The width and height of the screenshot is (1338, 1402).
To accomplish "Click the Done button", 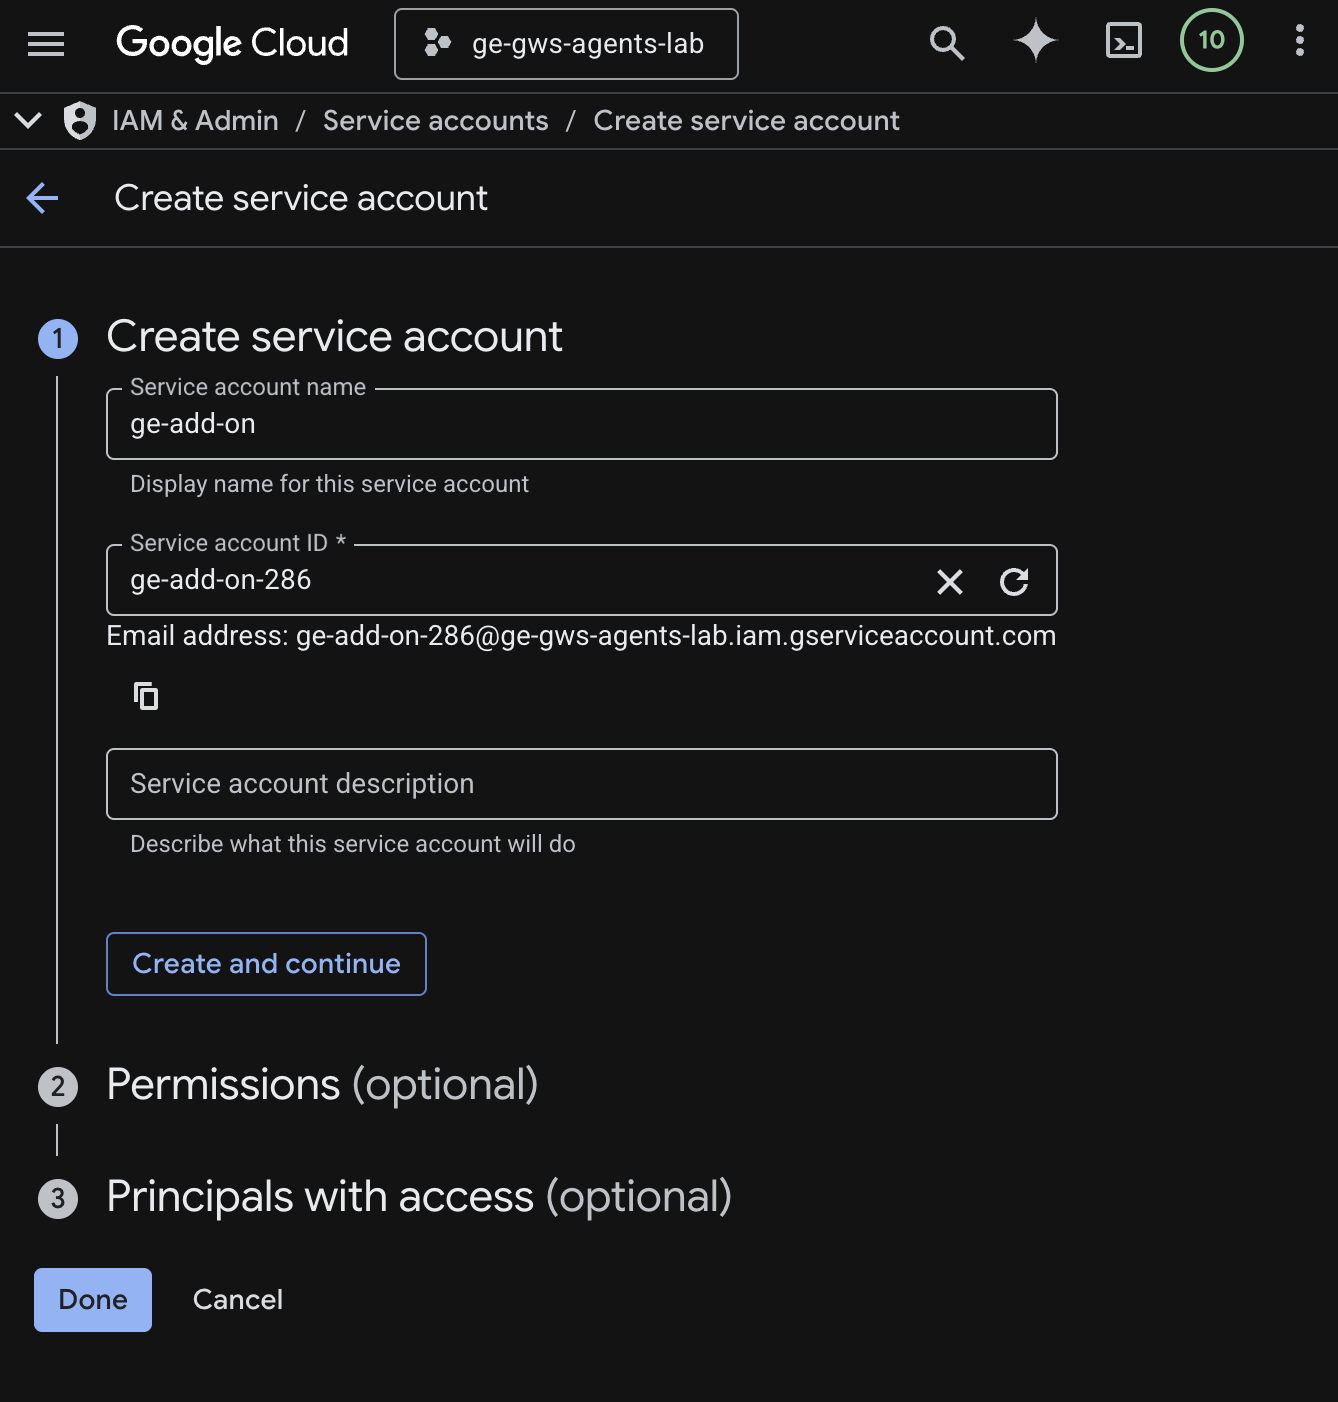I will click(x=93, y=1299).
